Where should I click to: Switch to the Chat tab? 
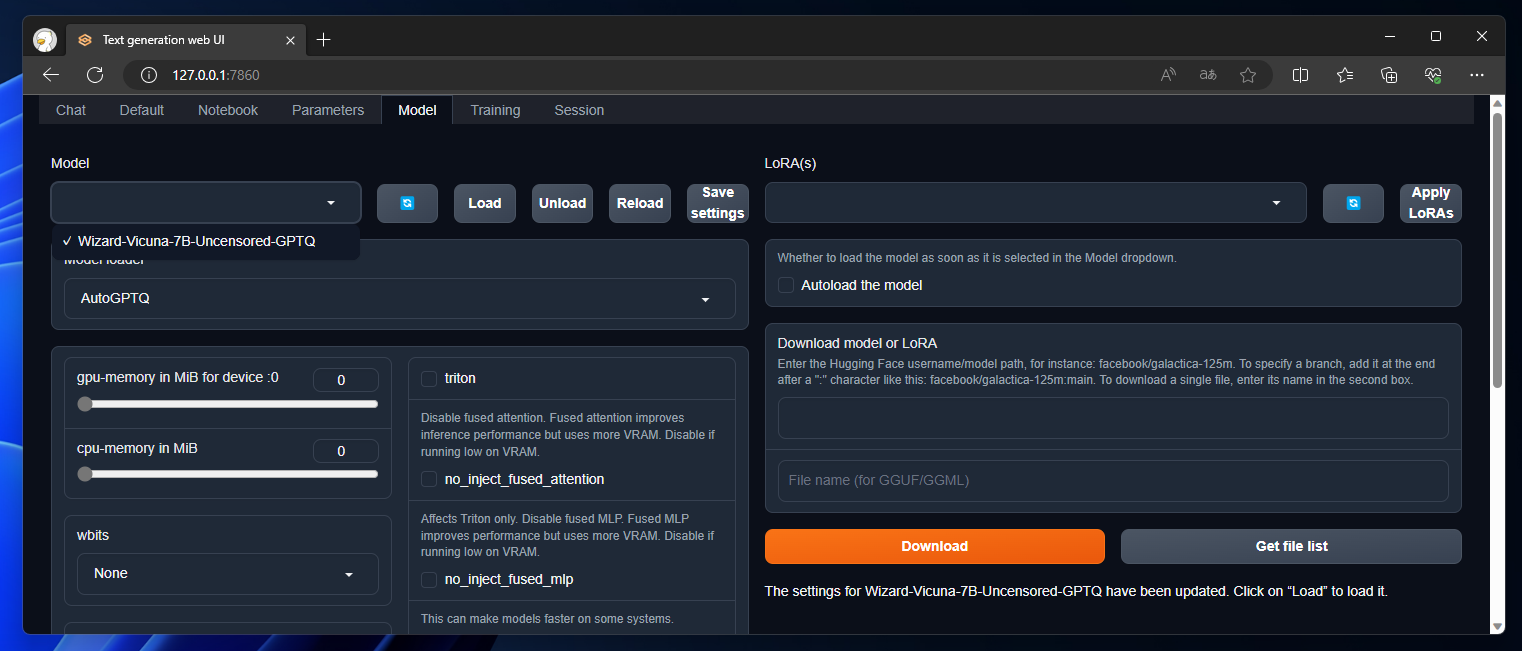pos(71,110)
